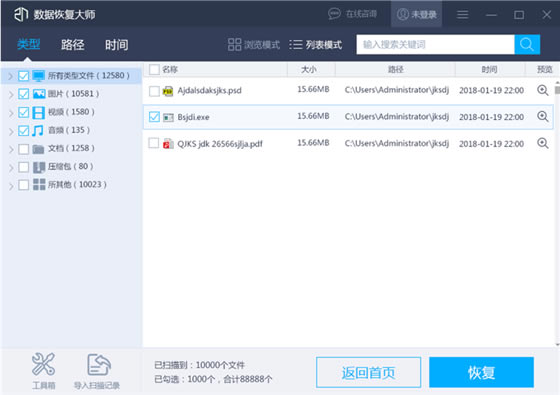The image size is (560, 395).
Task: Expand the compressed packages (压缩包 80) node
Action: pyautogui.click(x=11, y=167)
